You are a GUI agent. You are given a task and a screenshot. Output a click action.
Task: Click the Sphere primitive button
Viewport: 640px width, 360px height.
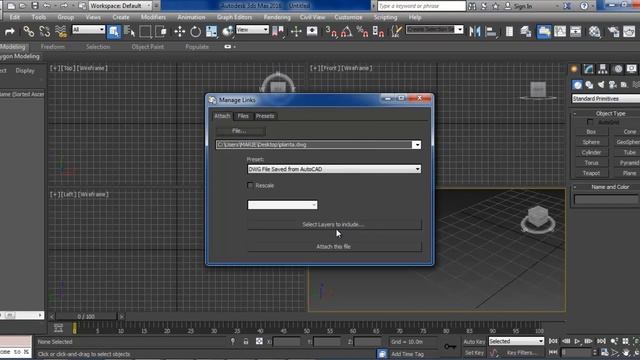click(591, 142)
